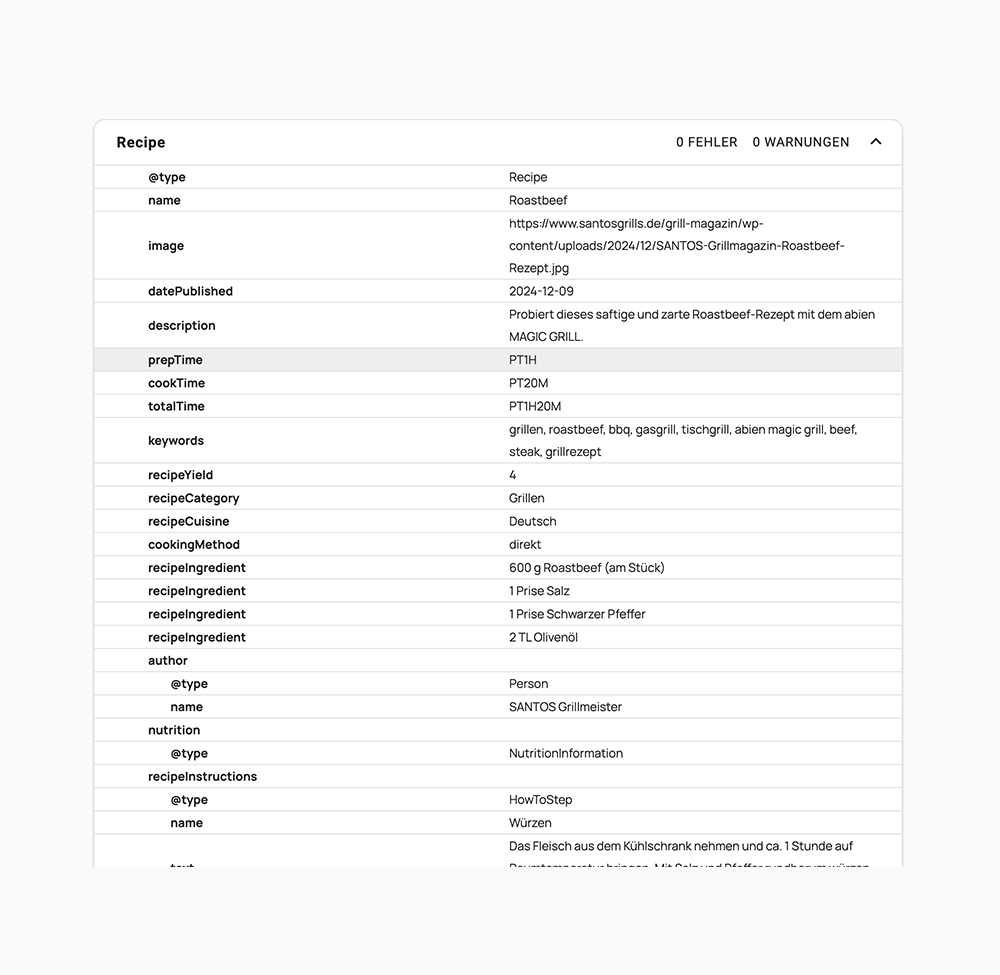The height and width of the screenshot is (975, 1000).
Task: Select the datePublished value 2024-12-09
Action: tap(541, 292)
